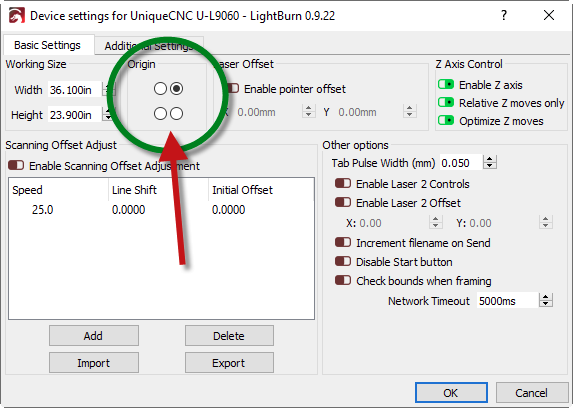Confirm settings with OK button

[x=451, y=393]
